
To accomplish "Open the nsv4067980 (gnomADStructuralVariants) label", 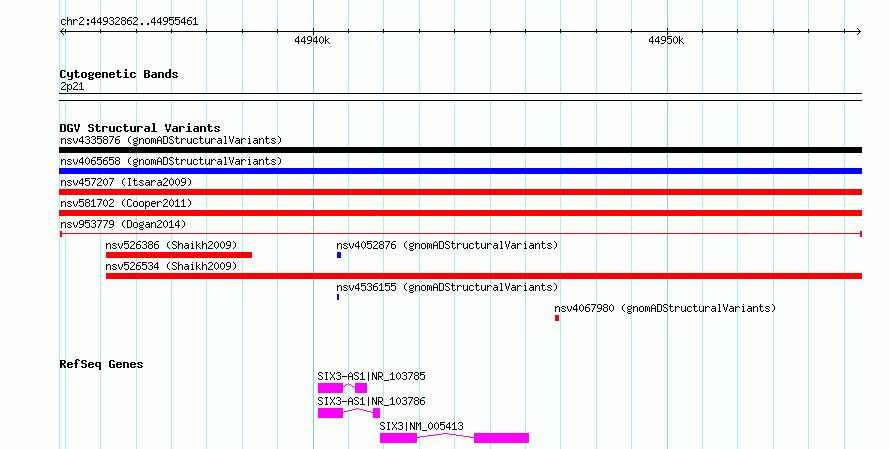I will point(665,308).
